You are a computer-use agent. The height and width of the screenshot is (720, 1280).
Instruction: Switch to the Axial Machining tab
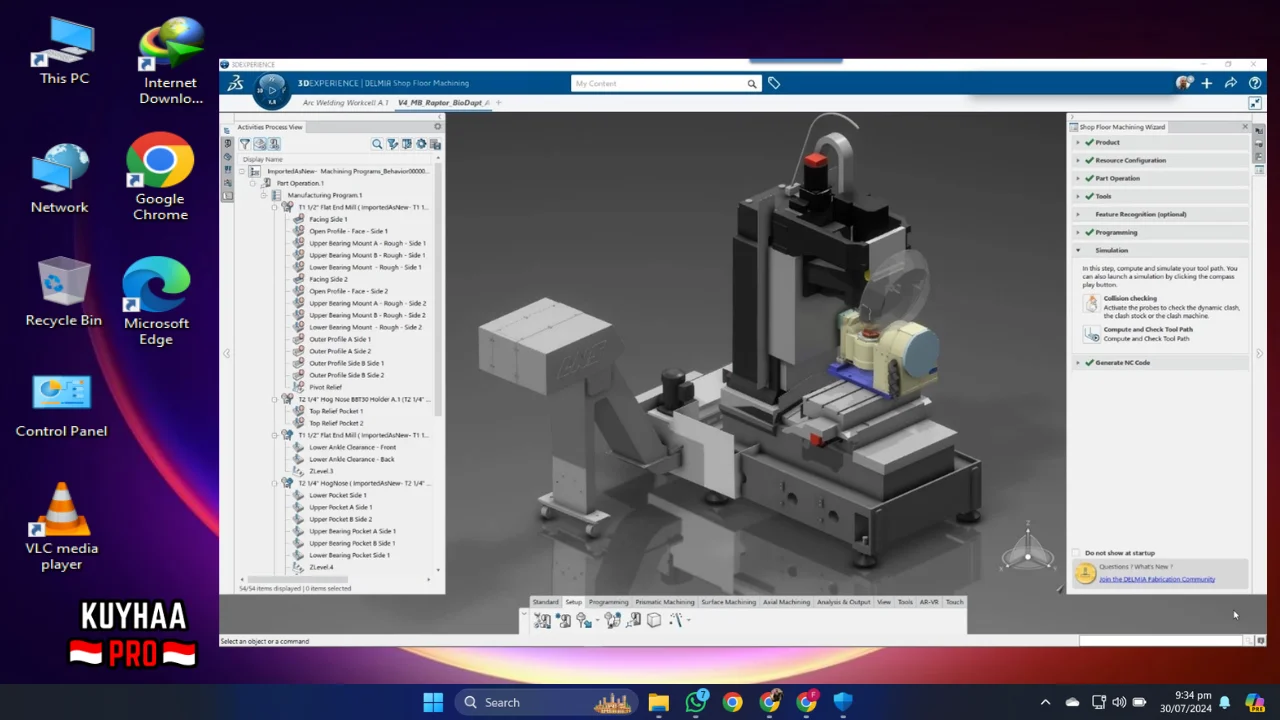[x=786, y=602]
